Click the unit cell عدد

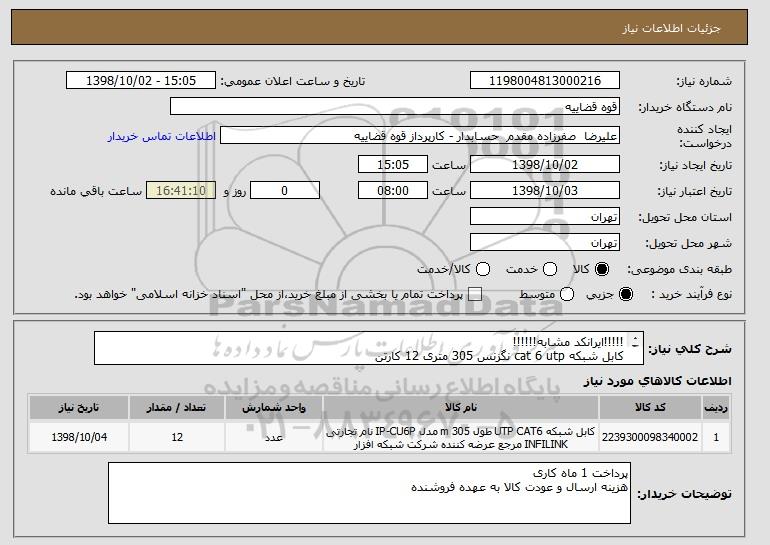274,437
